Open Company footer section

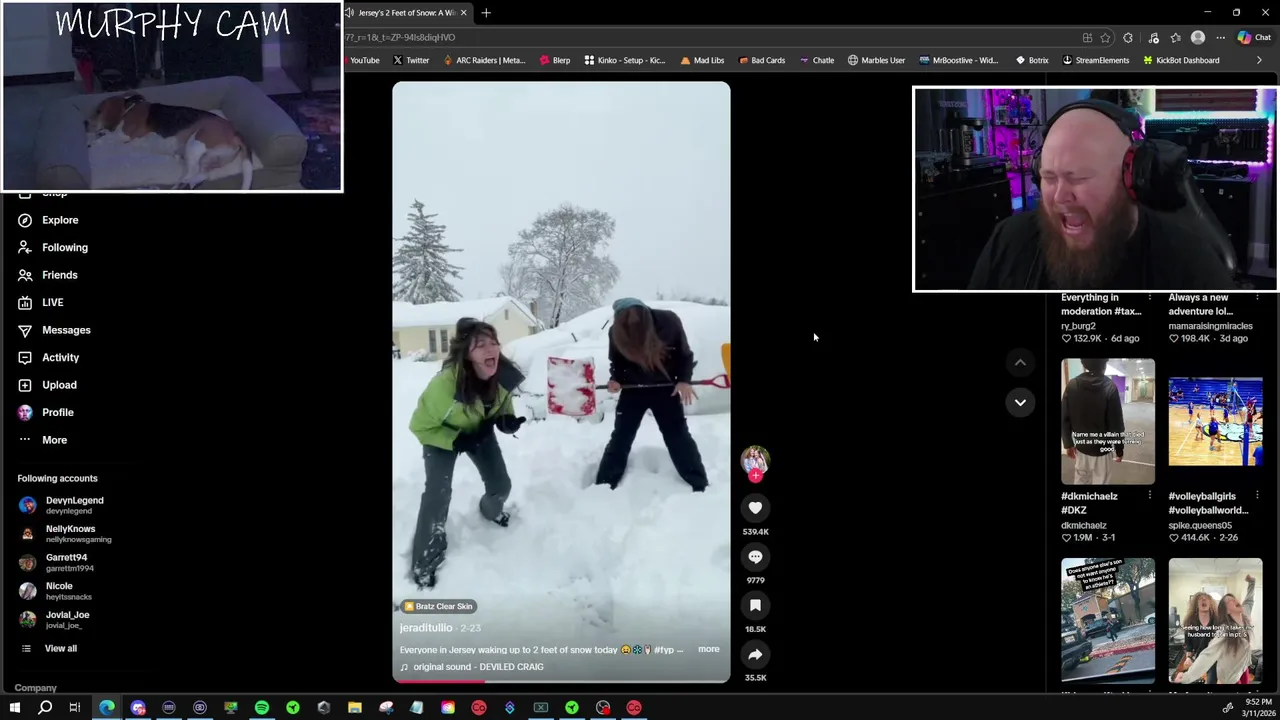point(35,688)
